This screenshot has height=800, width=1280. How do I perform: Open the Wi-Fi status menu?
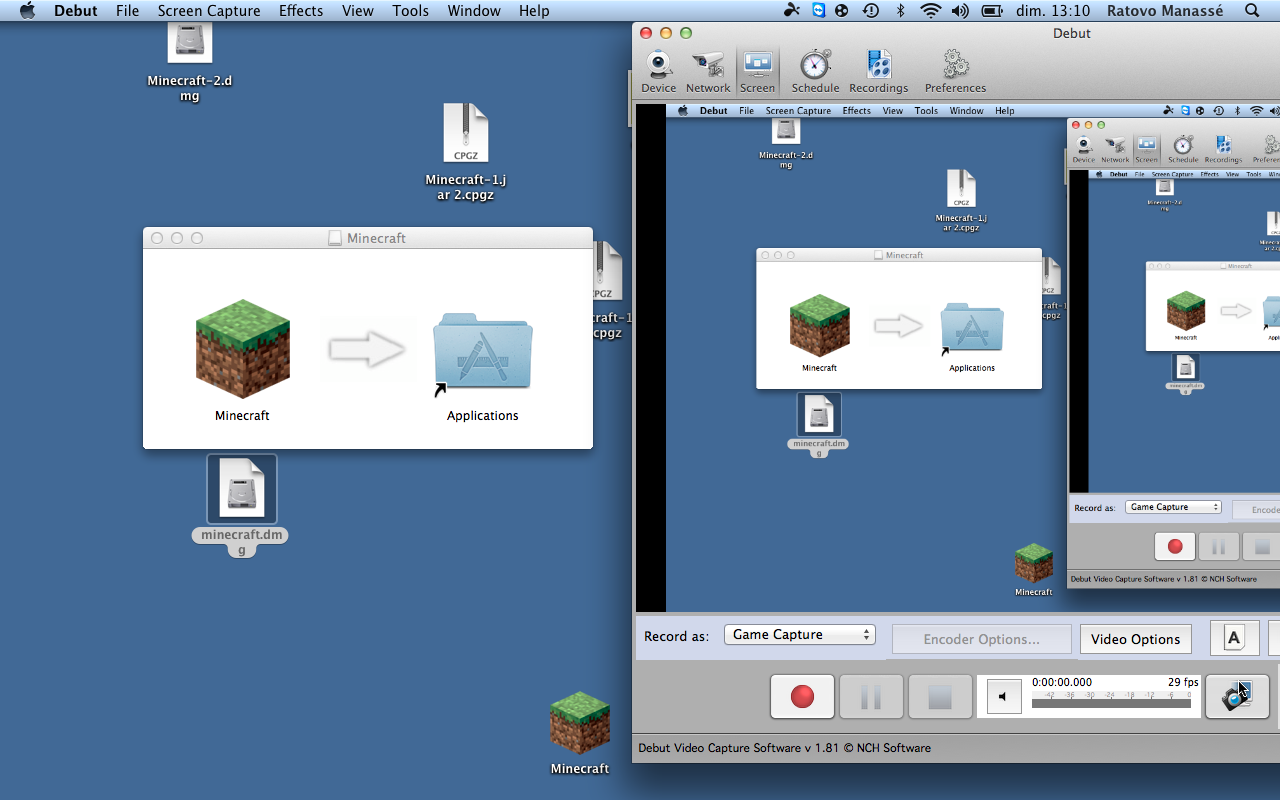931,11
